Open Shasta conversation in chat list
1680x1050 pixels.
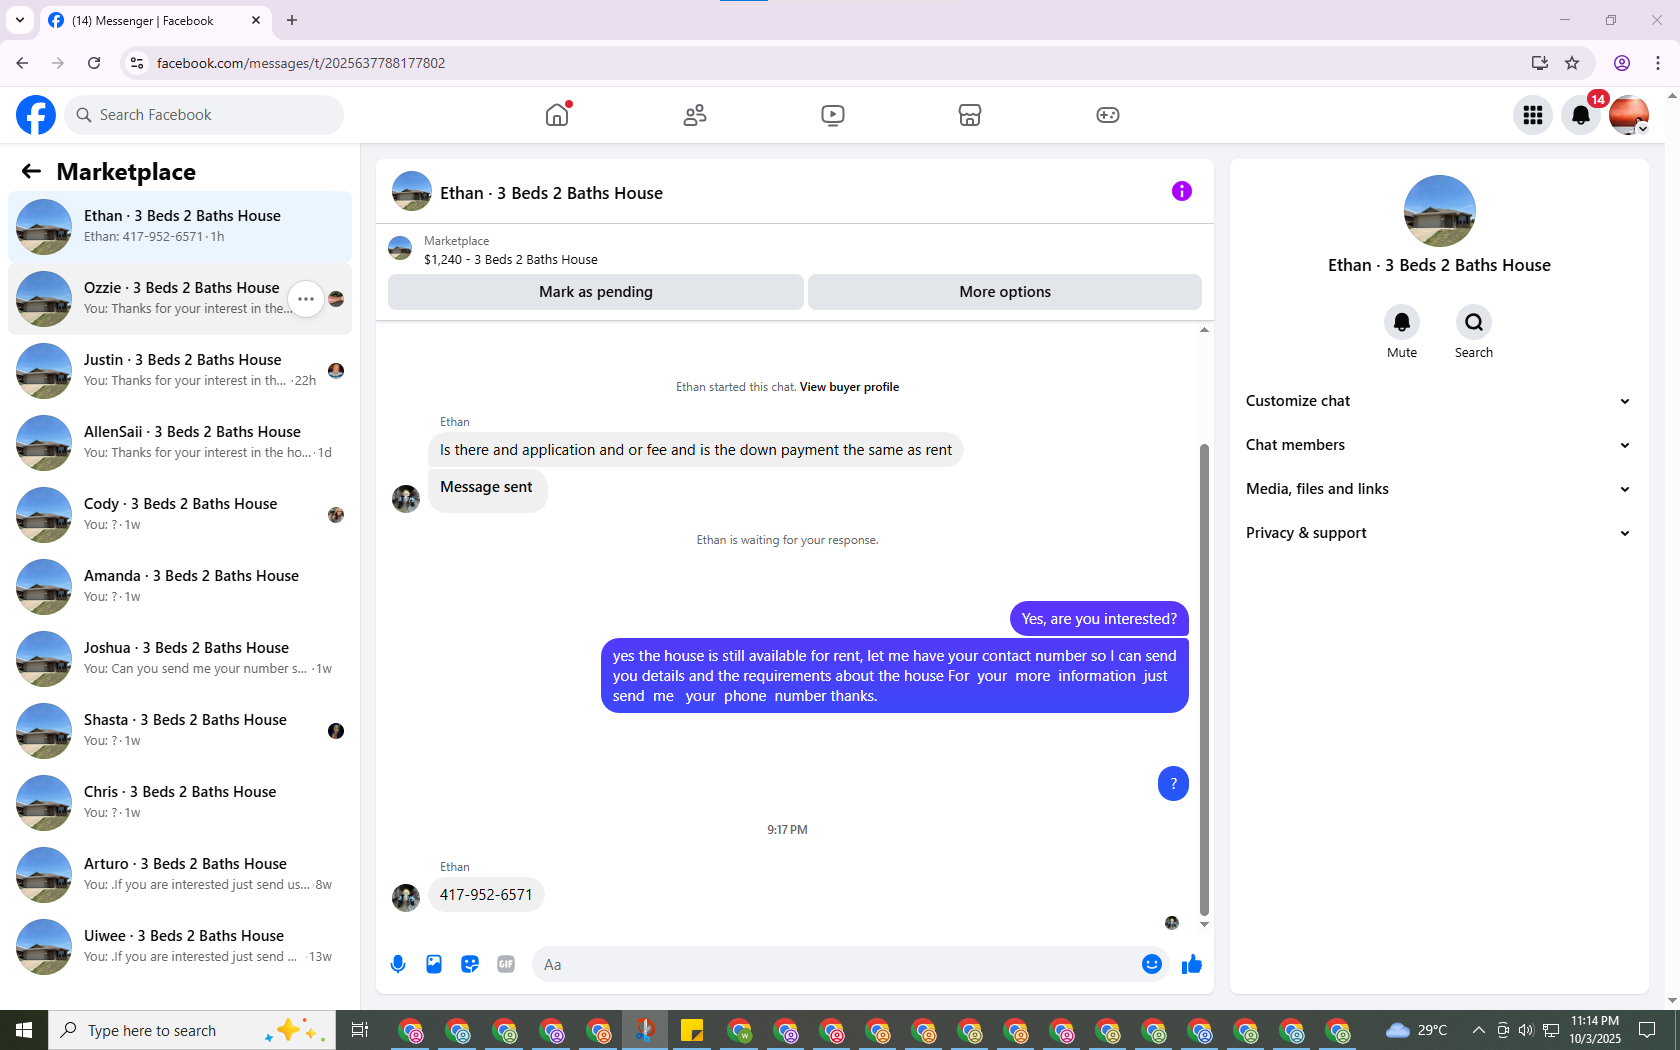180,731
